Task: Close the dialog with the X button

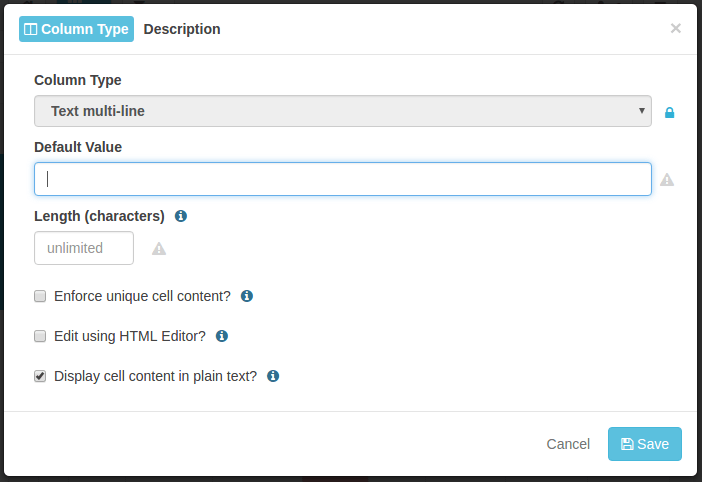Action: [676, 28]
